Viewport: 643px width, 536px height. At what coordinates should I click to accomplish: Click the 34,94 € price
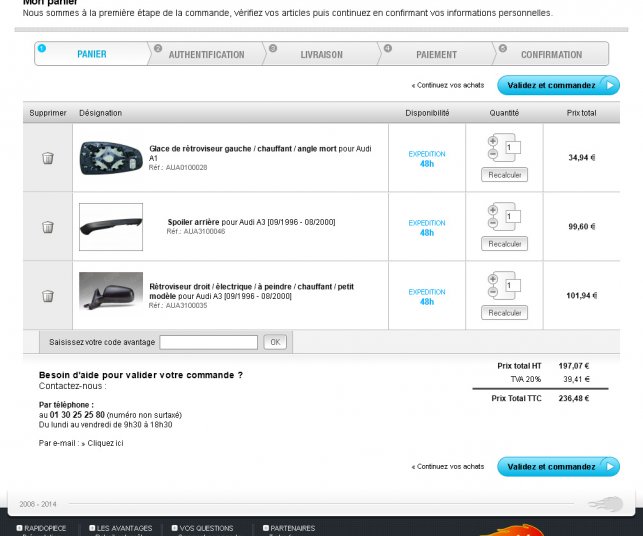point(581,157)
